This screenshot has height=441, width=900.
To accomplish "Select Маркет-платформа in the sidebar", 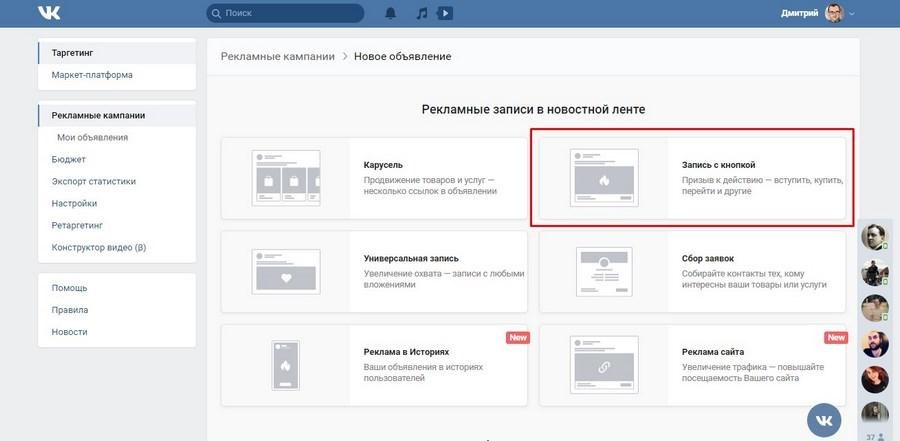I will 117,75.
